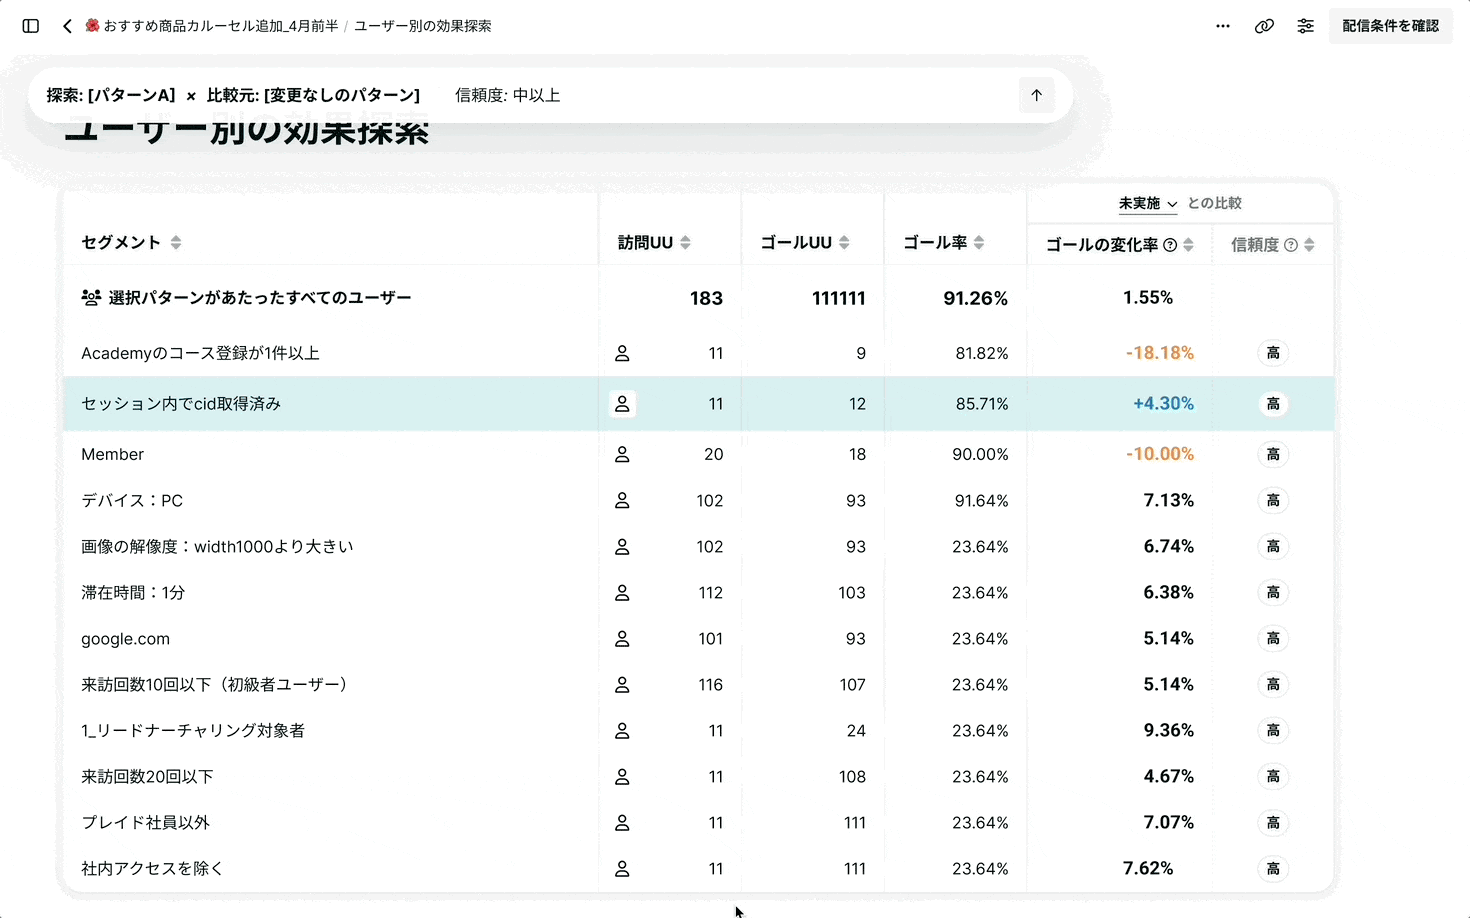Click user icon in 来訪回数20回以下 row
The image size is (1470, 918).
pos(622,776)
